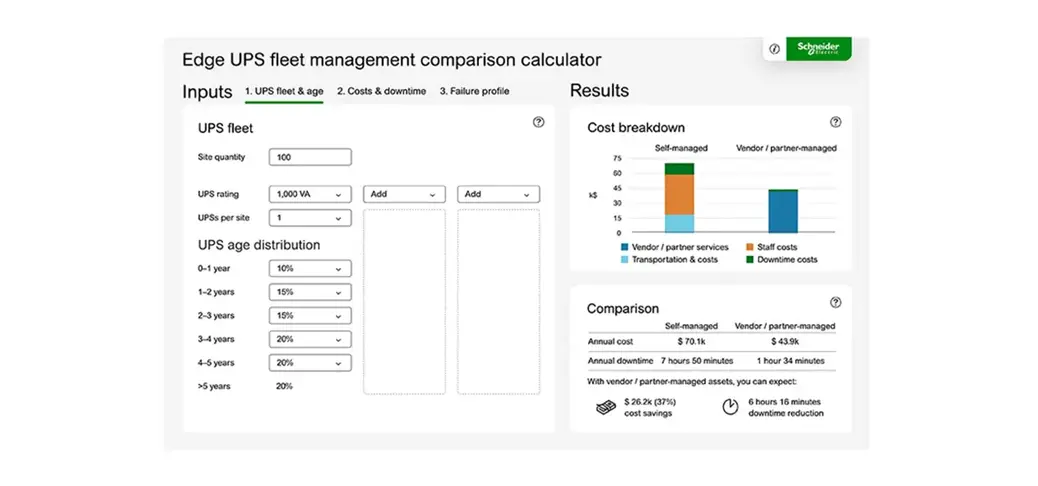Click the 'Inputs' heading
Viewport: 1038px width, 486px height.
(207, 92)
